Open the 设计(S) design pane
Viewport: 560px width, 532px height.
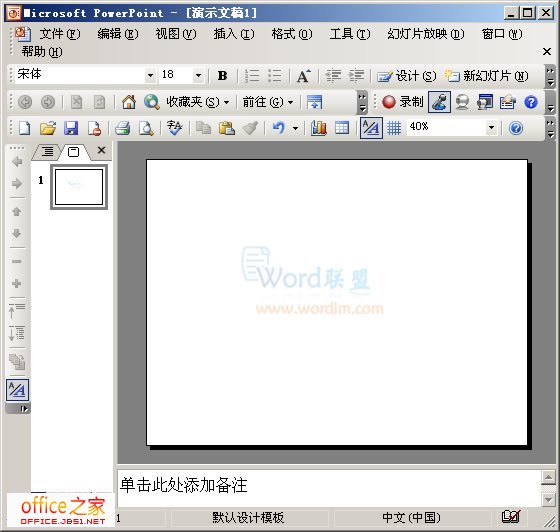(407, 76)
